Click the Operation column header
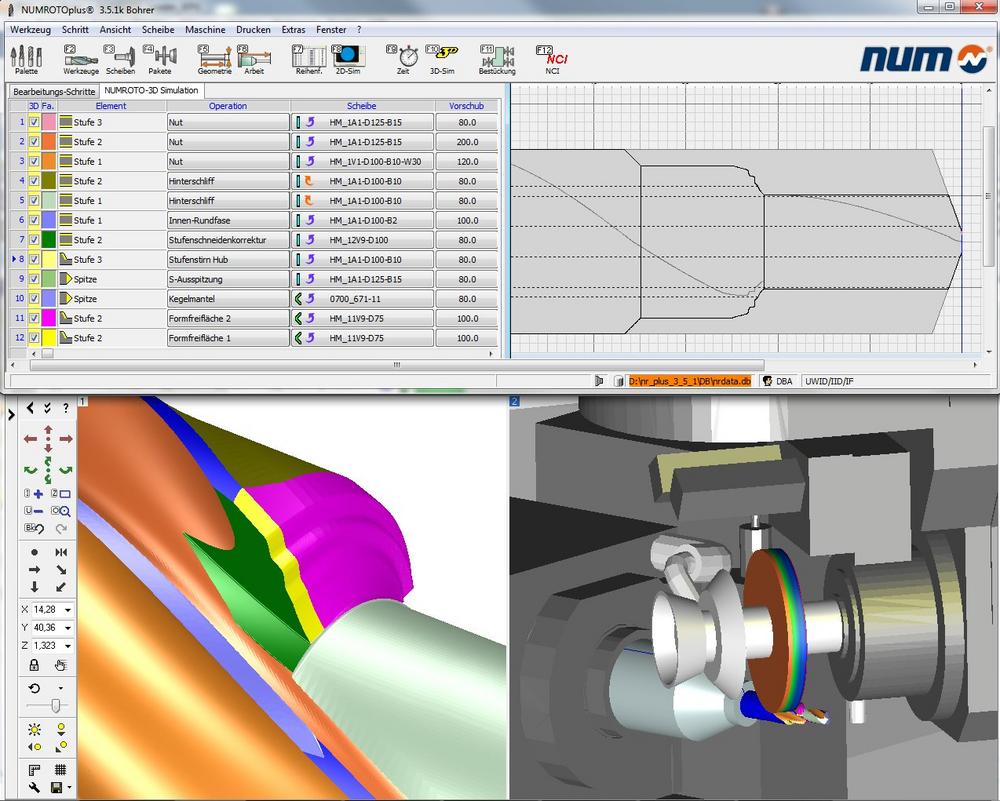 228,106
